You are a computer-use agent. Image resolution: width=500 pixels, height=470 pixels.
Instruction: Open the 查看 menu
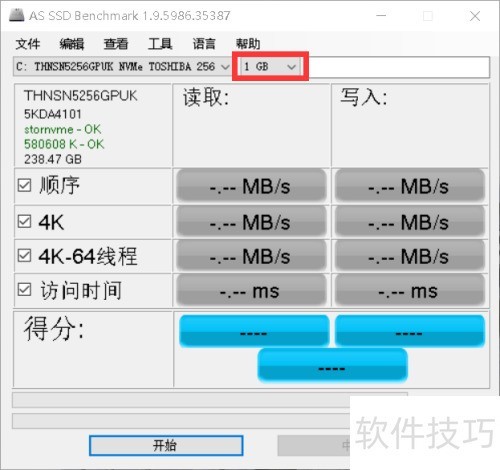tap(116, 44)
